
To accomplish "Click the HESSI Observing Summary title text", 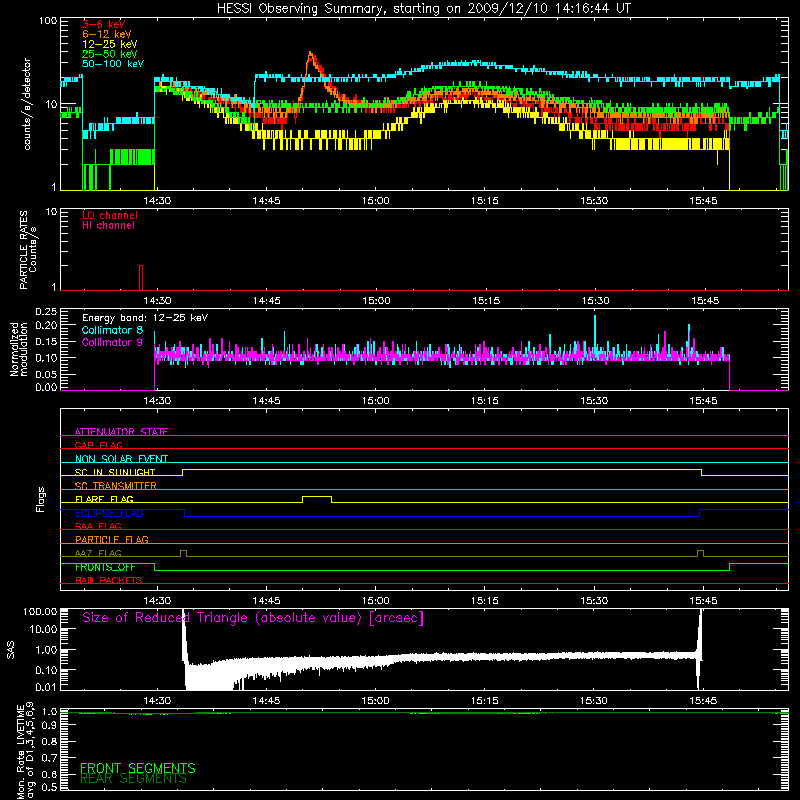I will click(x=423, y=9).
